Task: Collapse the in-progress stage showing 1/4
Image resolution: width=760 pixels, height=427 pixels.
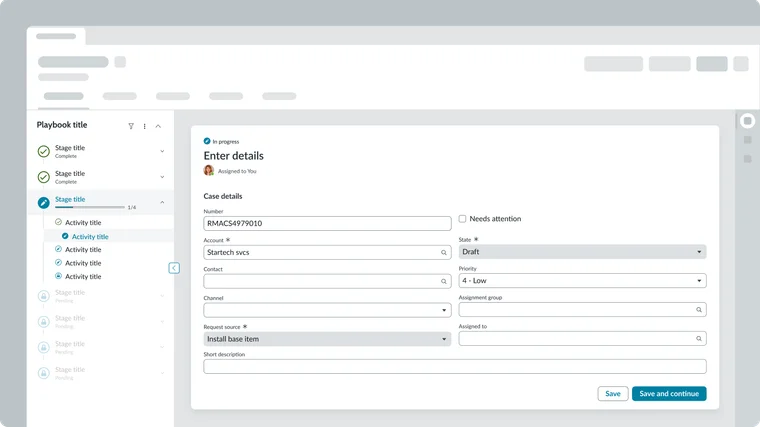Action: (x=162, y=202)
